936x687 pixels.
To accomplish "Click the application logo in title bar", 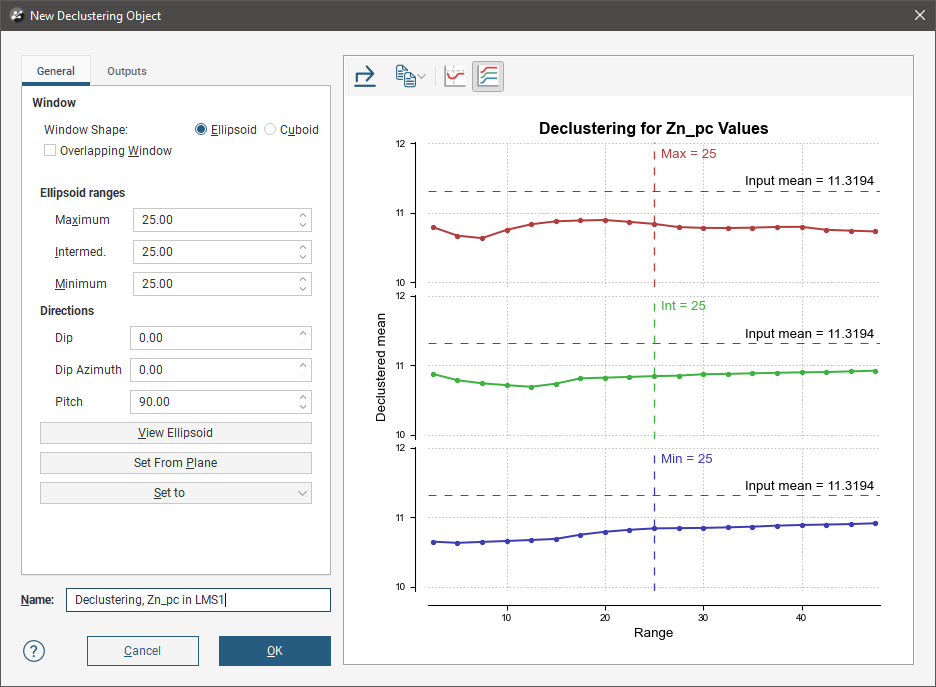I will click(15, 15).
